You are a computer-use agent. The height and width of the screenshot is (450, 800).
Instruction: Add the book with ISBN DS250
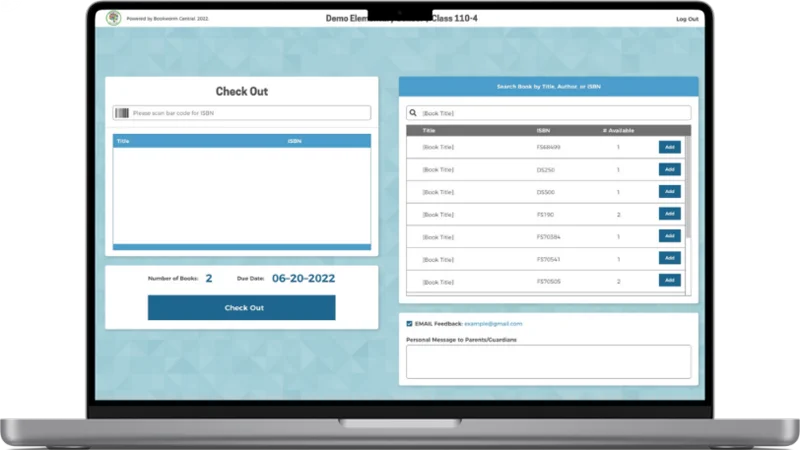pos(669,169)
